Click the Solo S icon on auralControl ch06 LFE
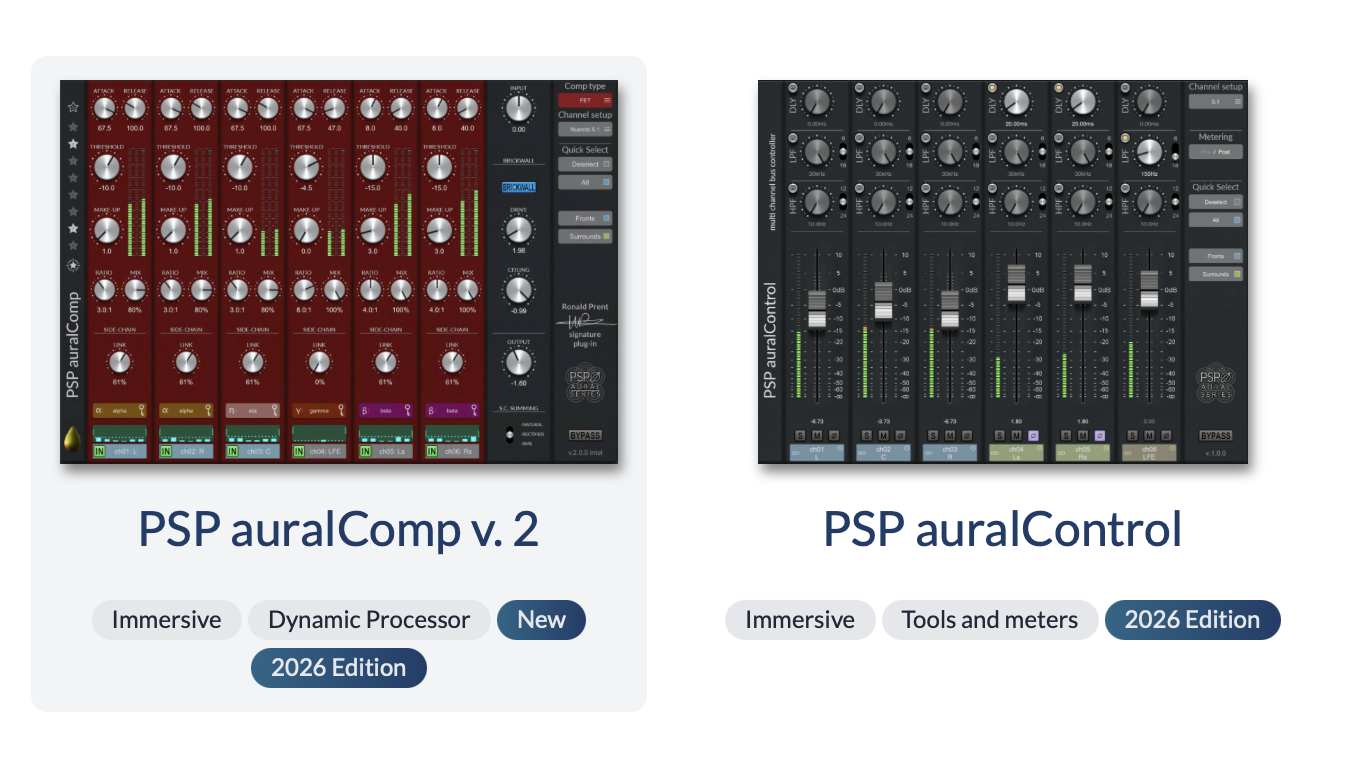This screenshot has height=762, width=1372. coord(1133,435)
